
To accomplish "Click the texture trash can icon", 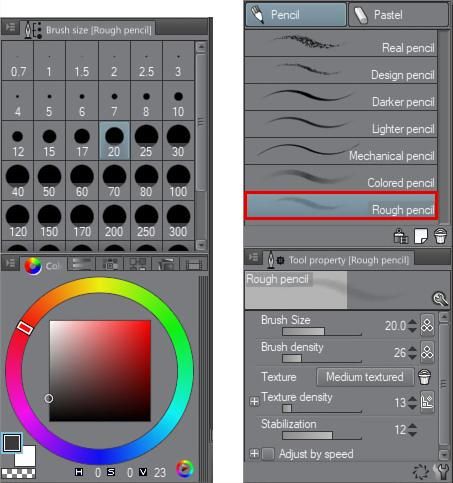I will tap(425, 377).
